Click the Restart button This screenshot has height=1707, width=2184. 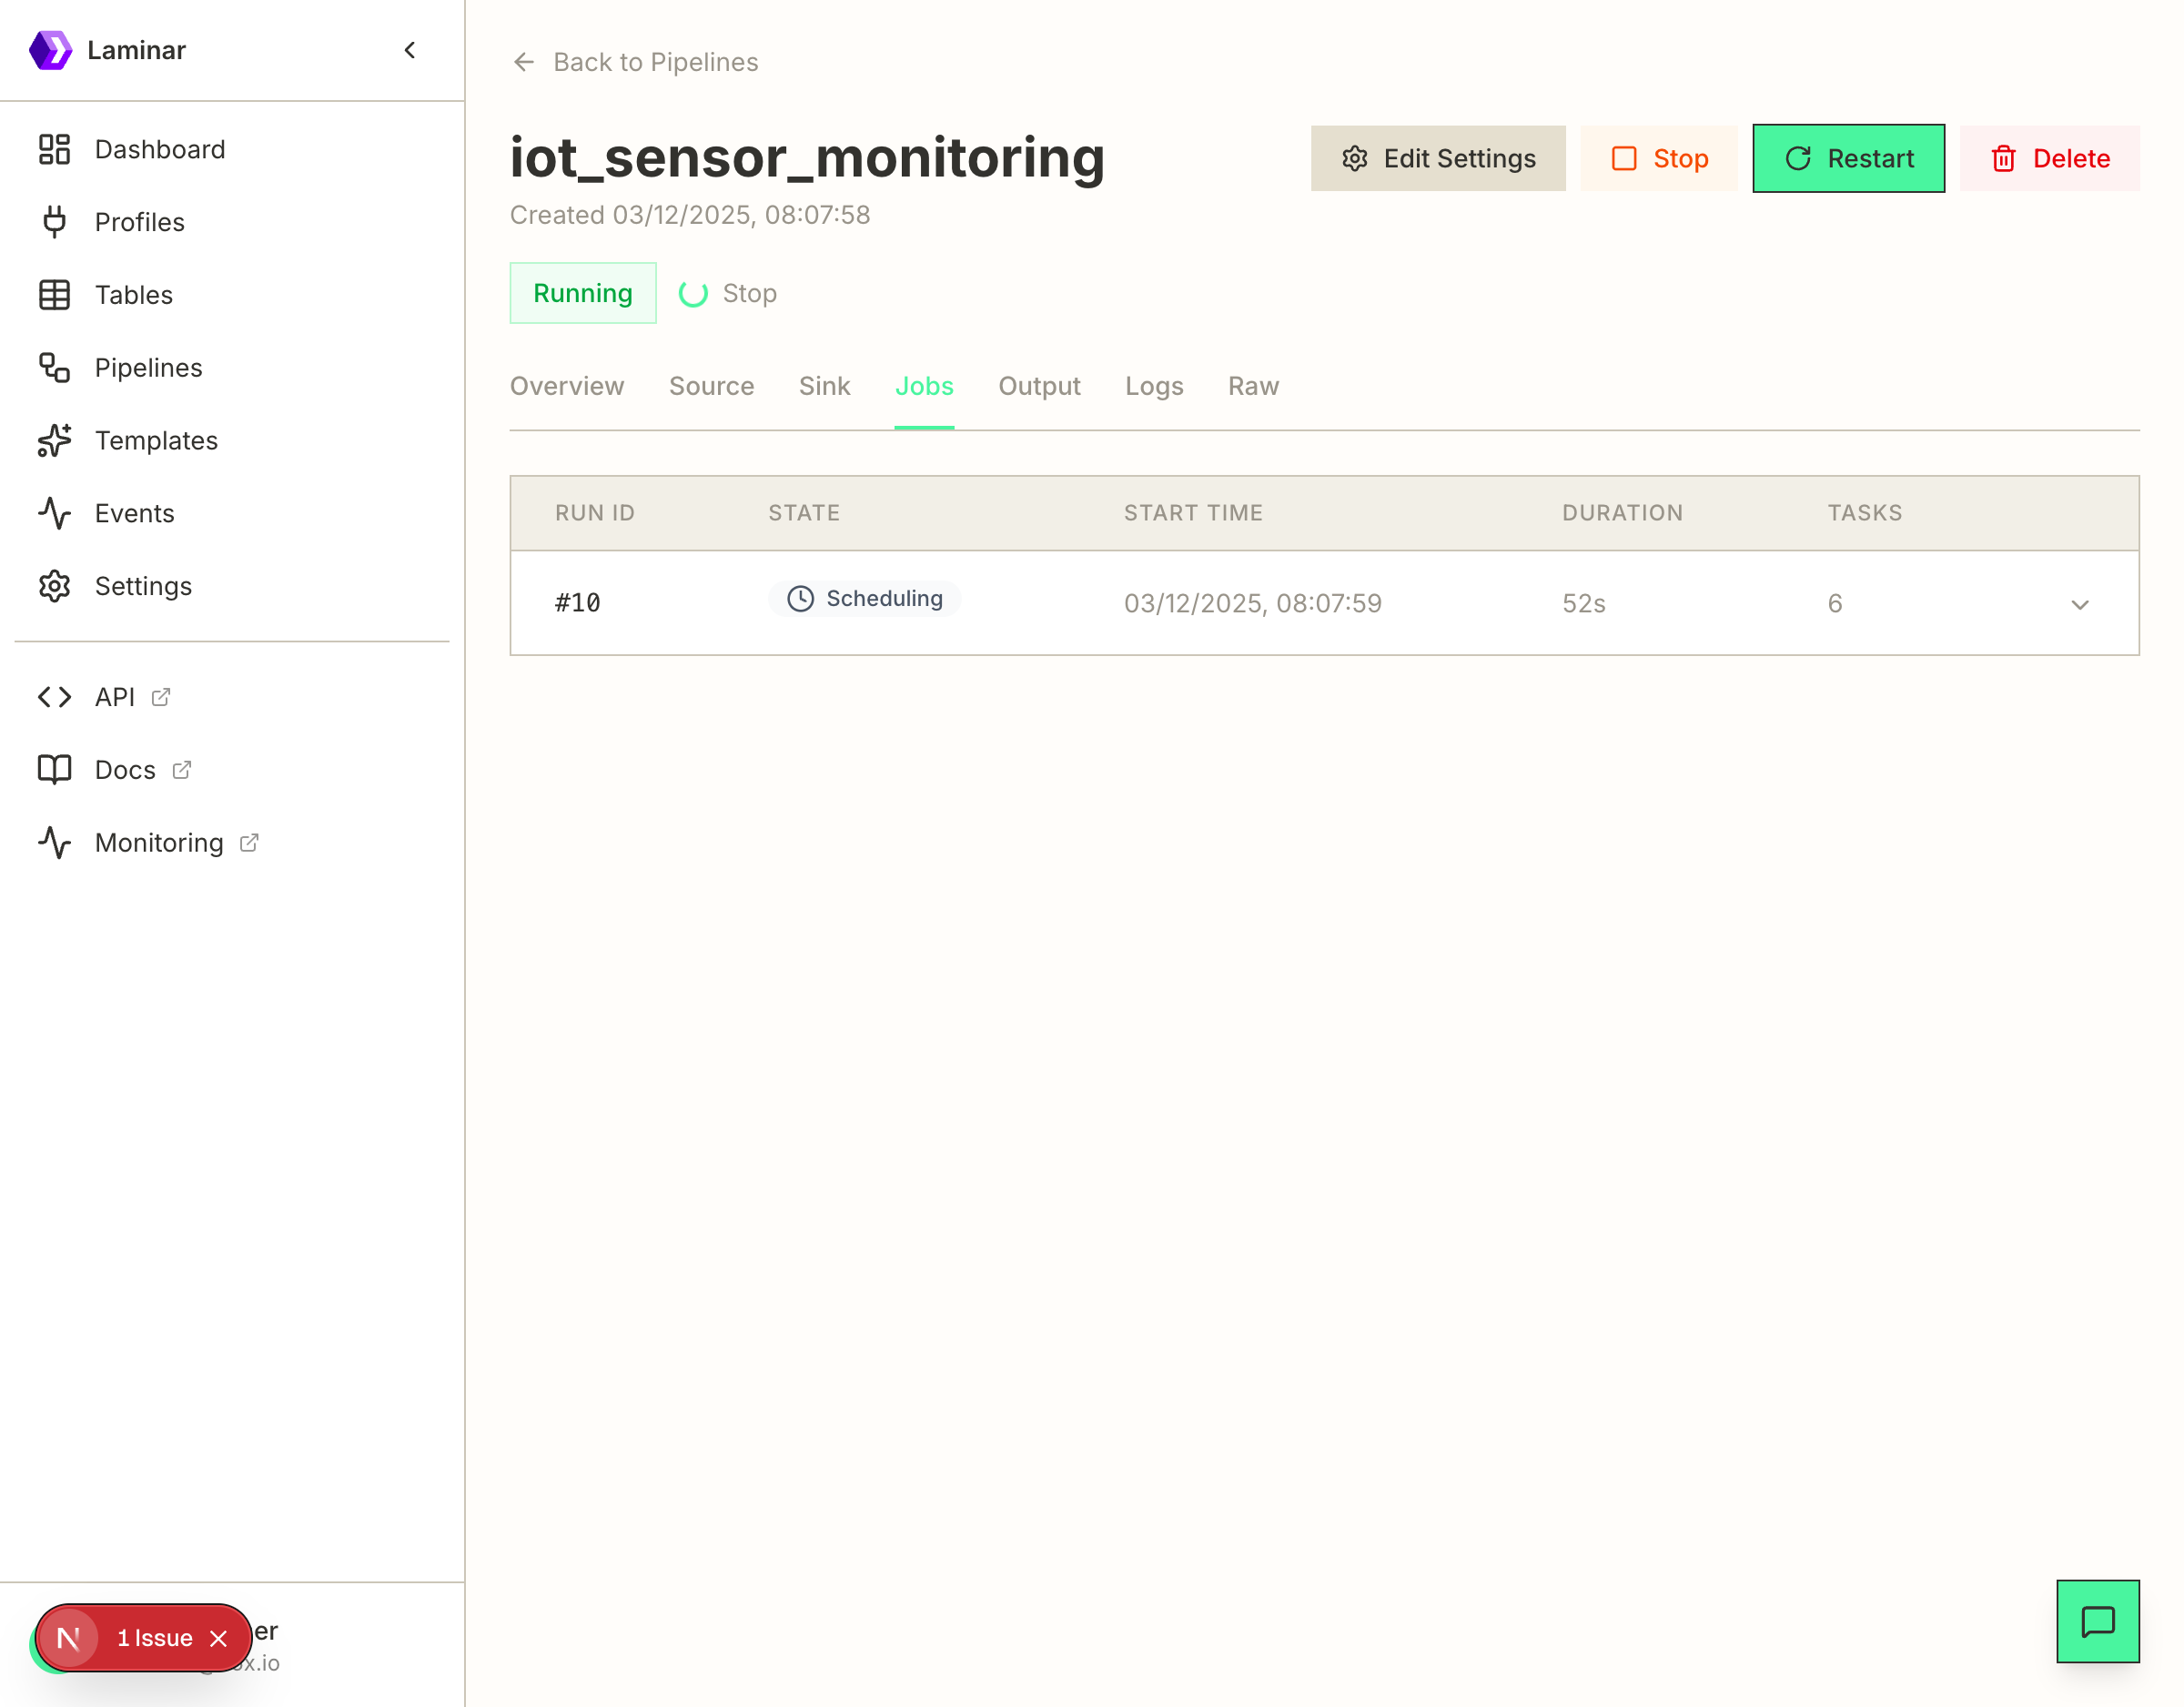[x=1848, y=158]
